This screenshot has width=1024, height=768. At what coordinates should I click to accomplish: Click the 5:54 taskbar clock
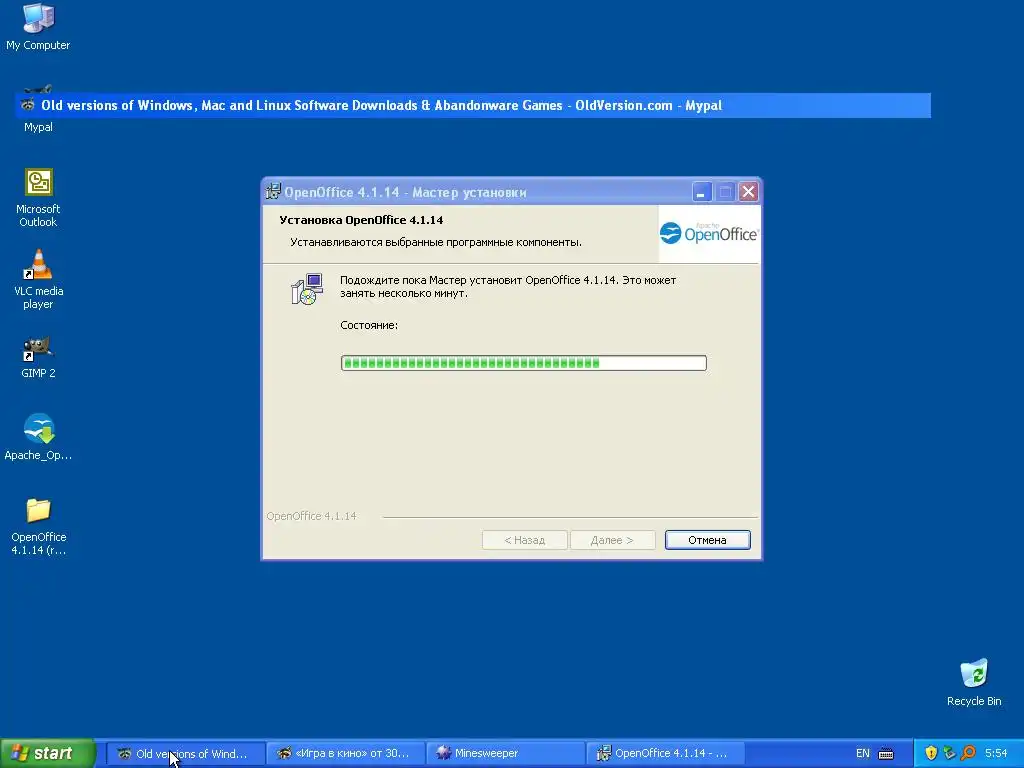point(996,754)
